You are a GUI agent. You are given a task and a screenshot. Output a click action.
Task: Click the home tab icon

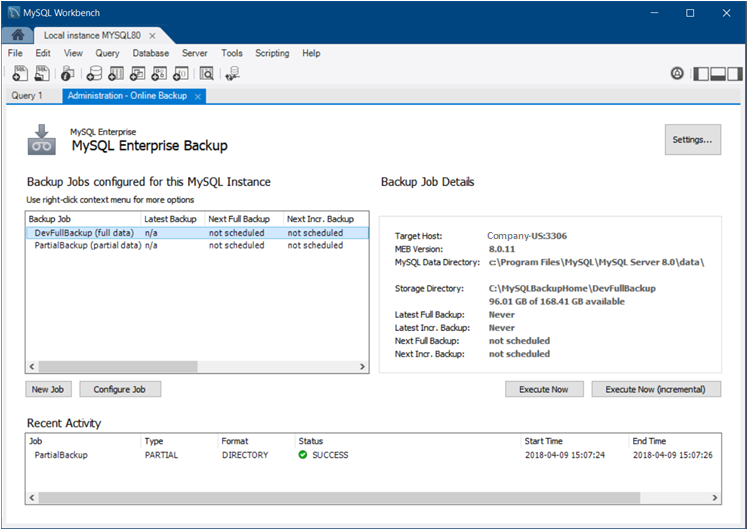click(17, 35)
